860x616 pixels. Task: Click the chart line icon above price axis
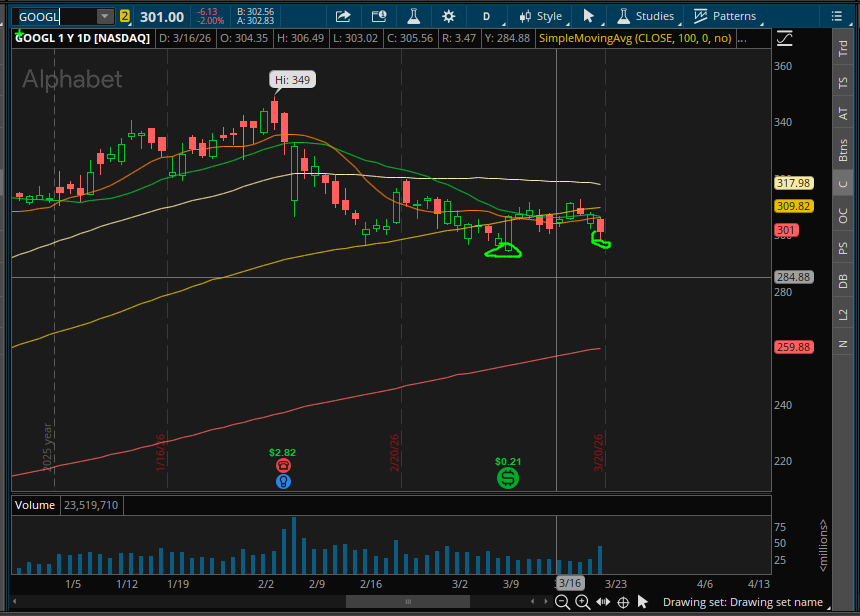click(x=785, y=38)
